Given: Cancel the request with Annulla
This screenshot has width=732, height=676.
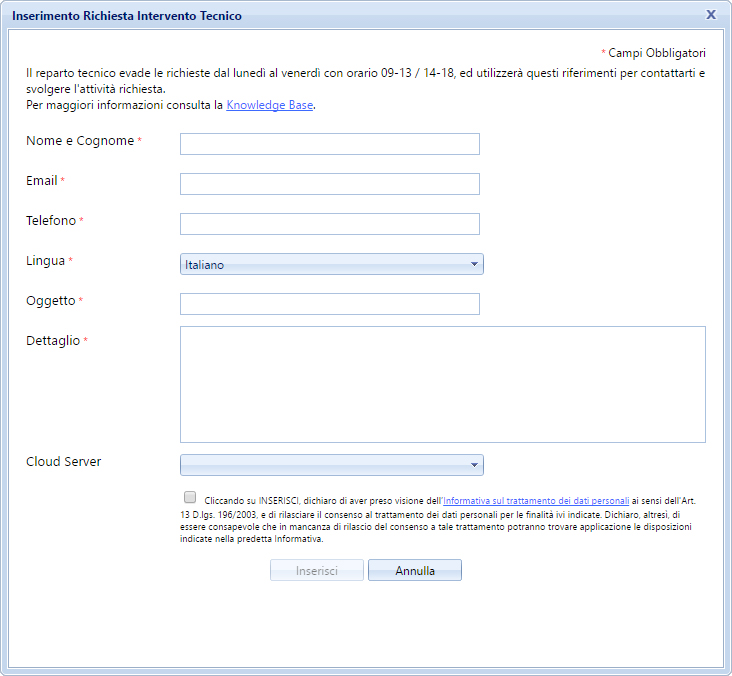Looking at the screenshot, I should coord(414,570).
